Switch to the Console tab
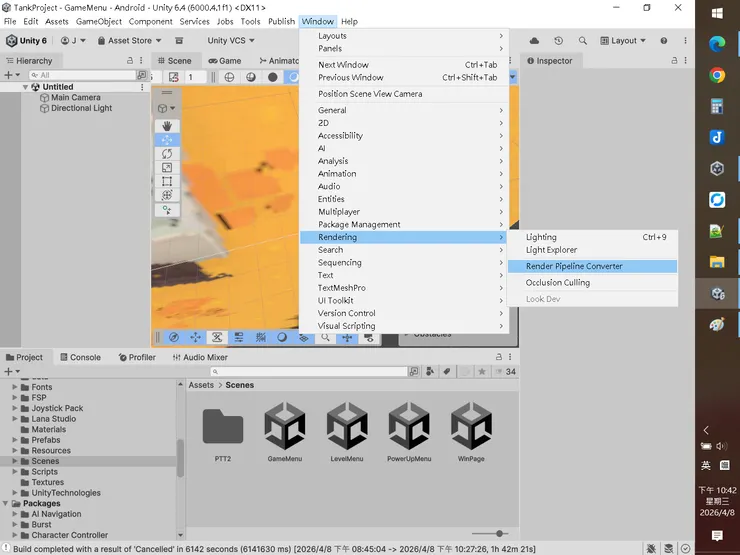 click(79, 357)
